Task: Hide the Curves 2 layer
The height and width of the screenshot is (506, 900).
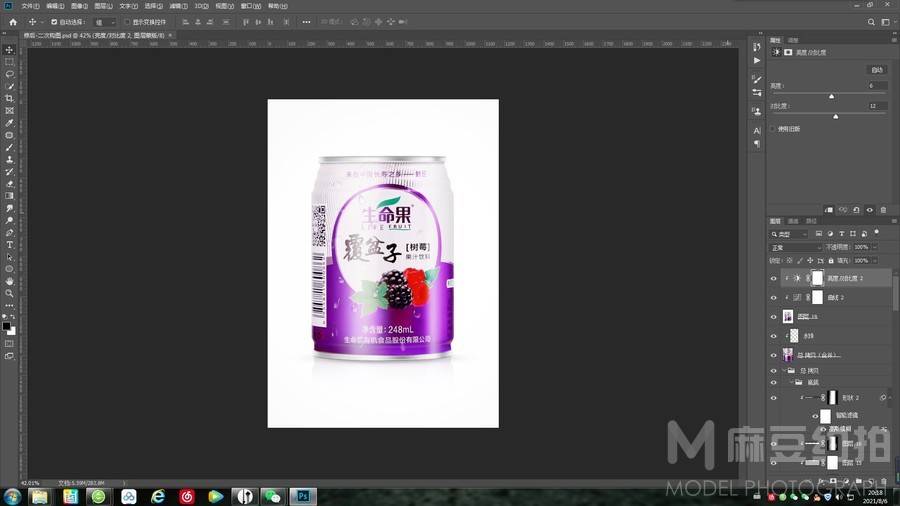Action: 773,298
